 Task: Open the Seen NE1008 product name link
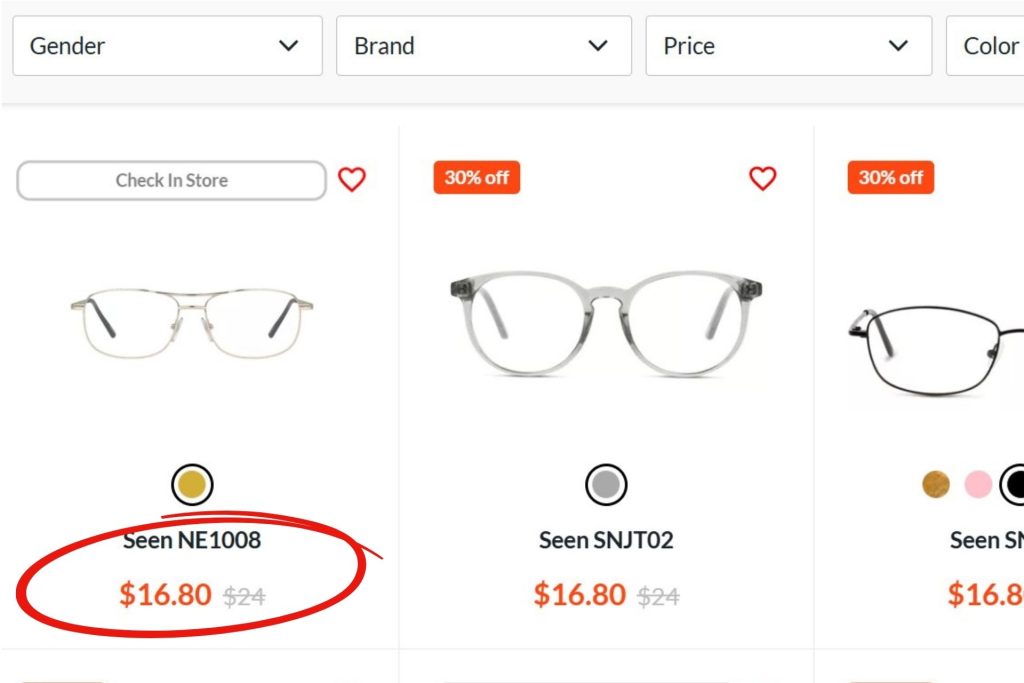(192, 540)
